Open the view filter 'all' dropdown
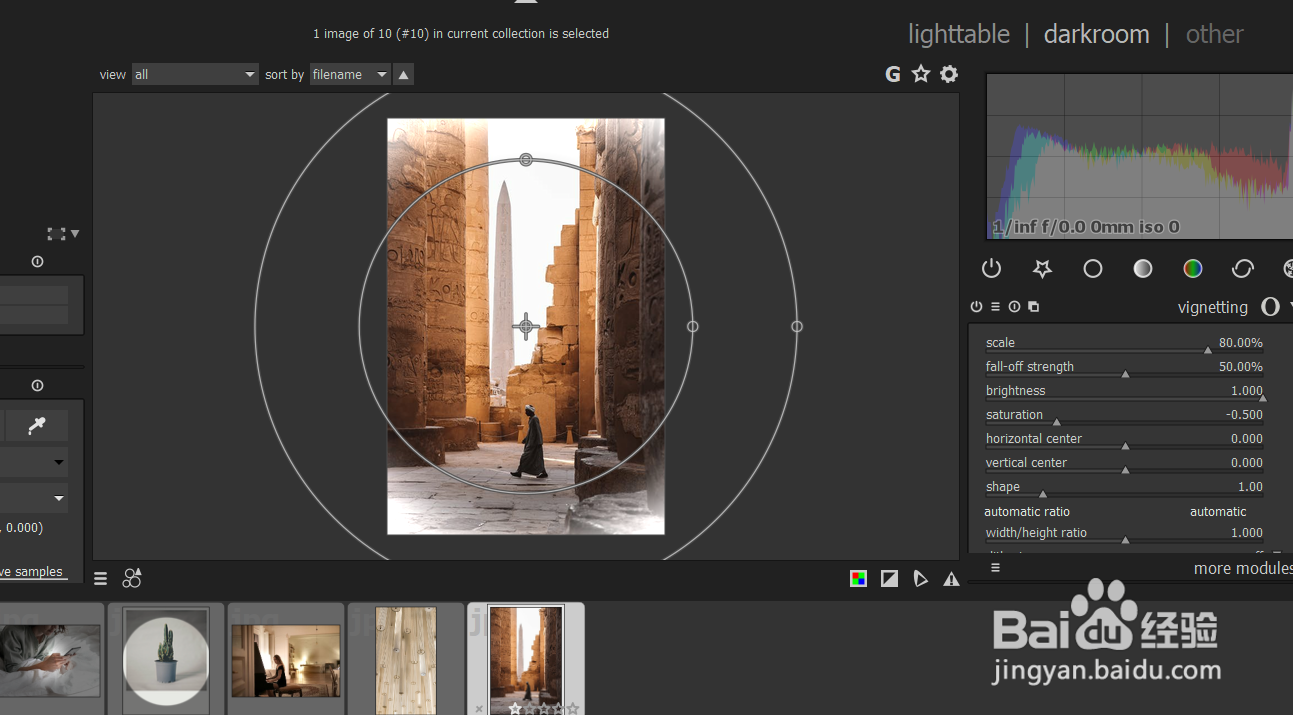Viewport: 1293px width, 715px height. (x=195, y=74)
